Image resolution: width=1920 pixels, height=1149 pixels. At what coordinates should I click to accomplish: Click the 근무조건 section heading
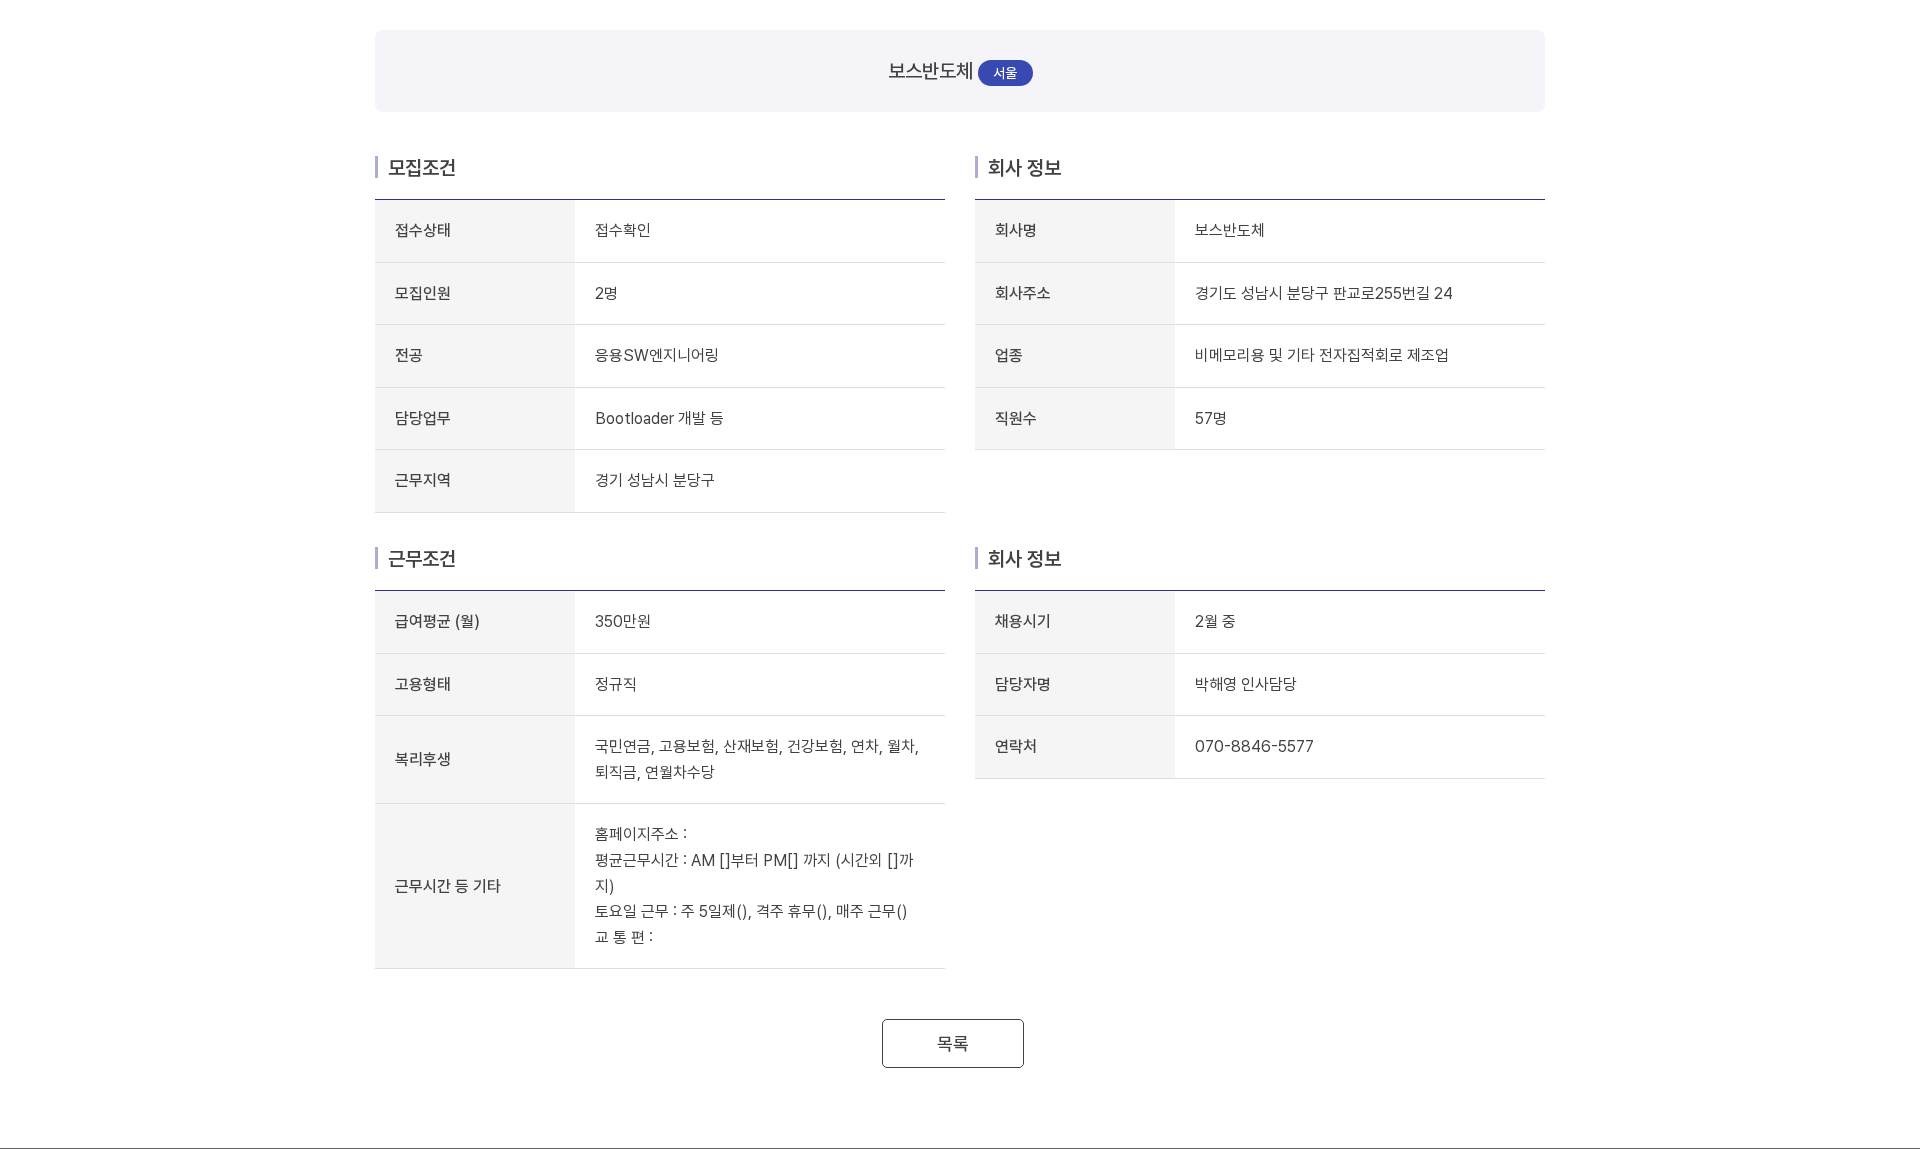click(421, 559)
